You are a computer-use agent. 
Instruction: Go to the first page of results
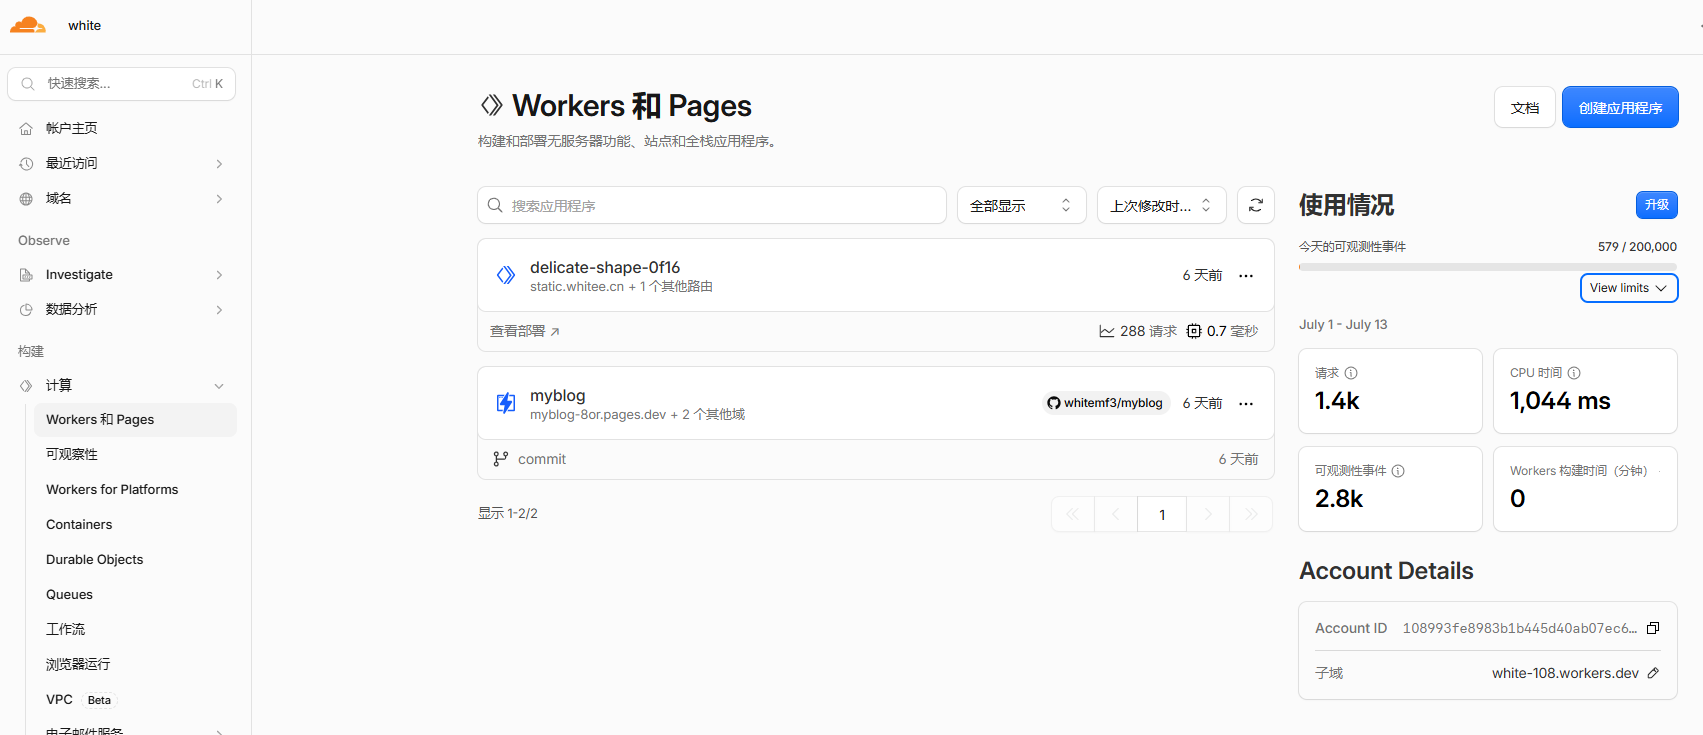coord(1073,514)
